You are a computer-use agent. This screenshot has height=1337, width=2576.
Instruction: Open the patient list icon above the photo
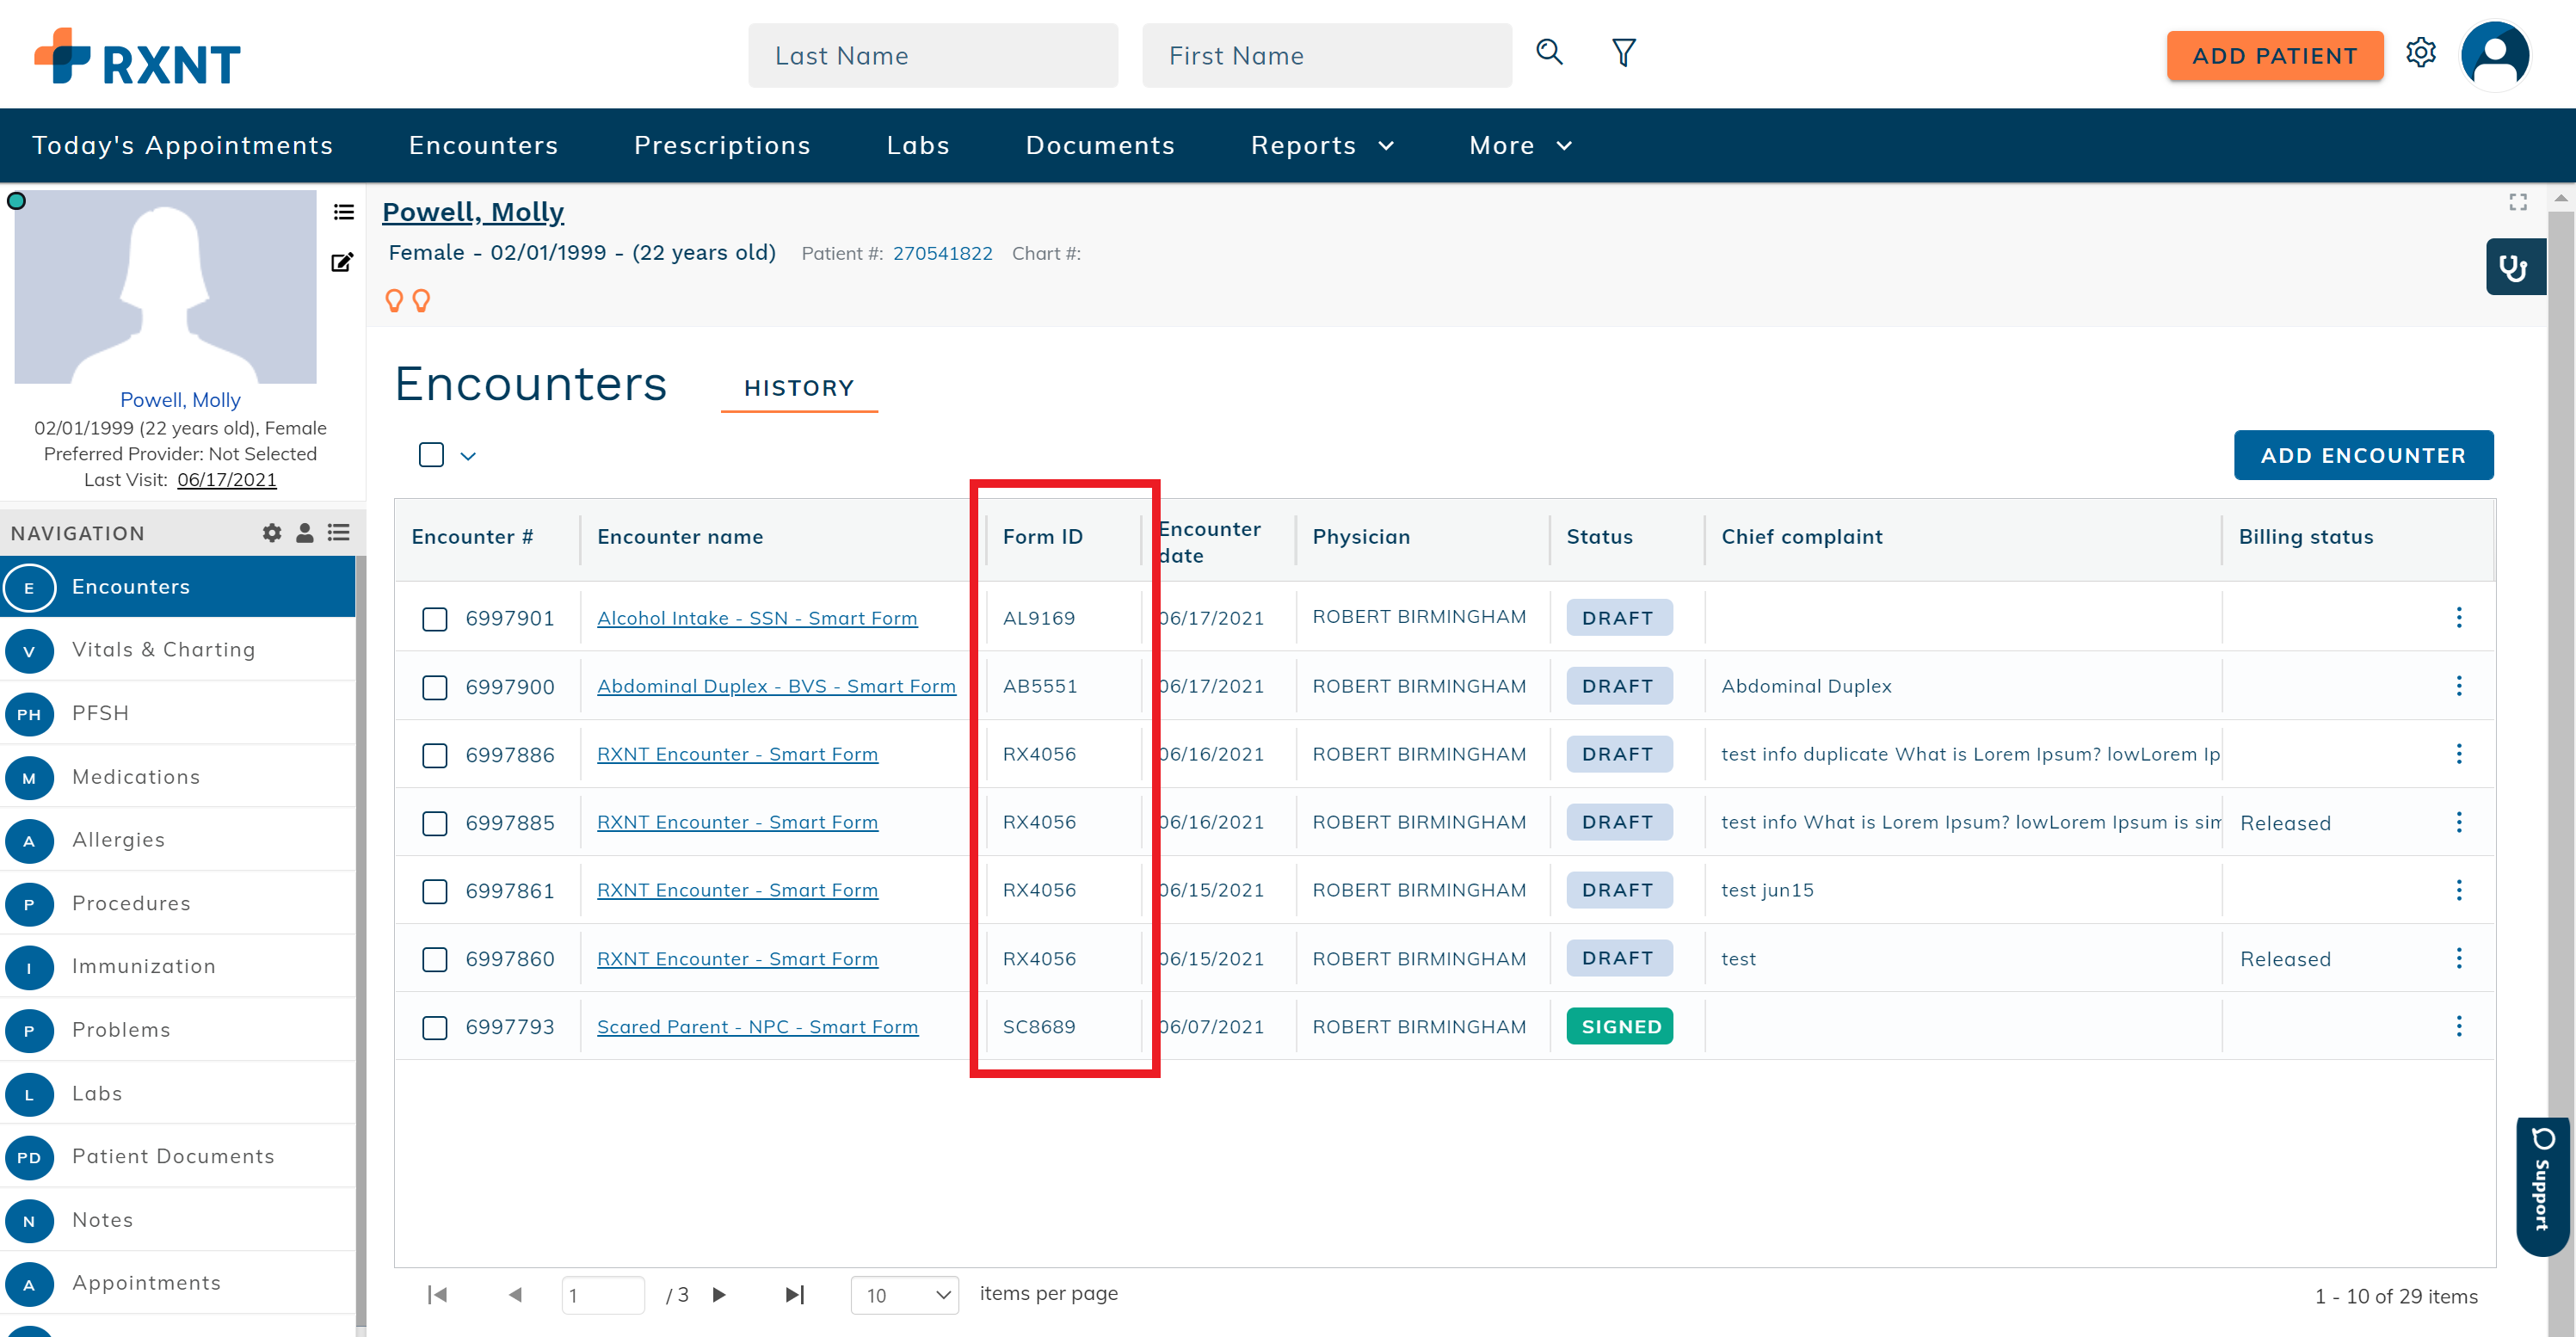[343, 212]
